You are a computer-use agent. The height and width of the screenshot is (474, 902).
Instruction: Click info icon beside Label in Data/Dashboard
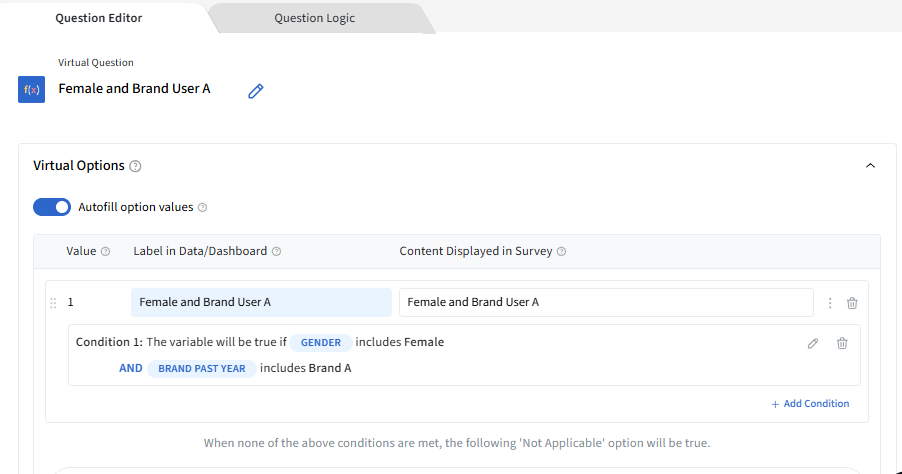pos(277,252)
